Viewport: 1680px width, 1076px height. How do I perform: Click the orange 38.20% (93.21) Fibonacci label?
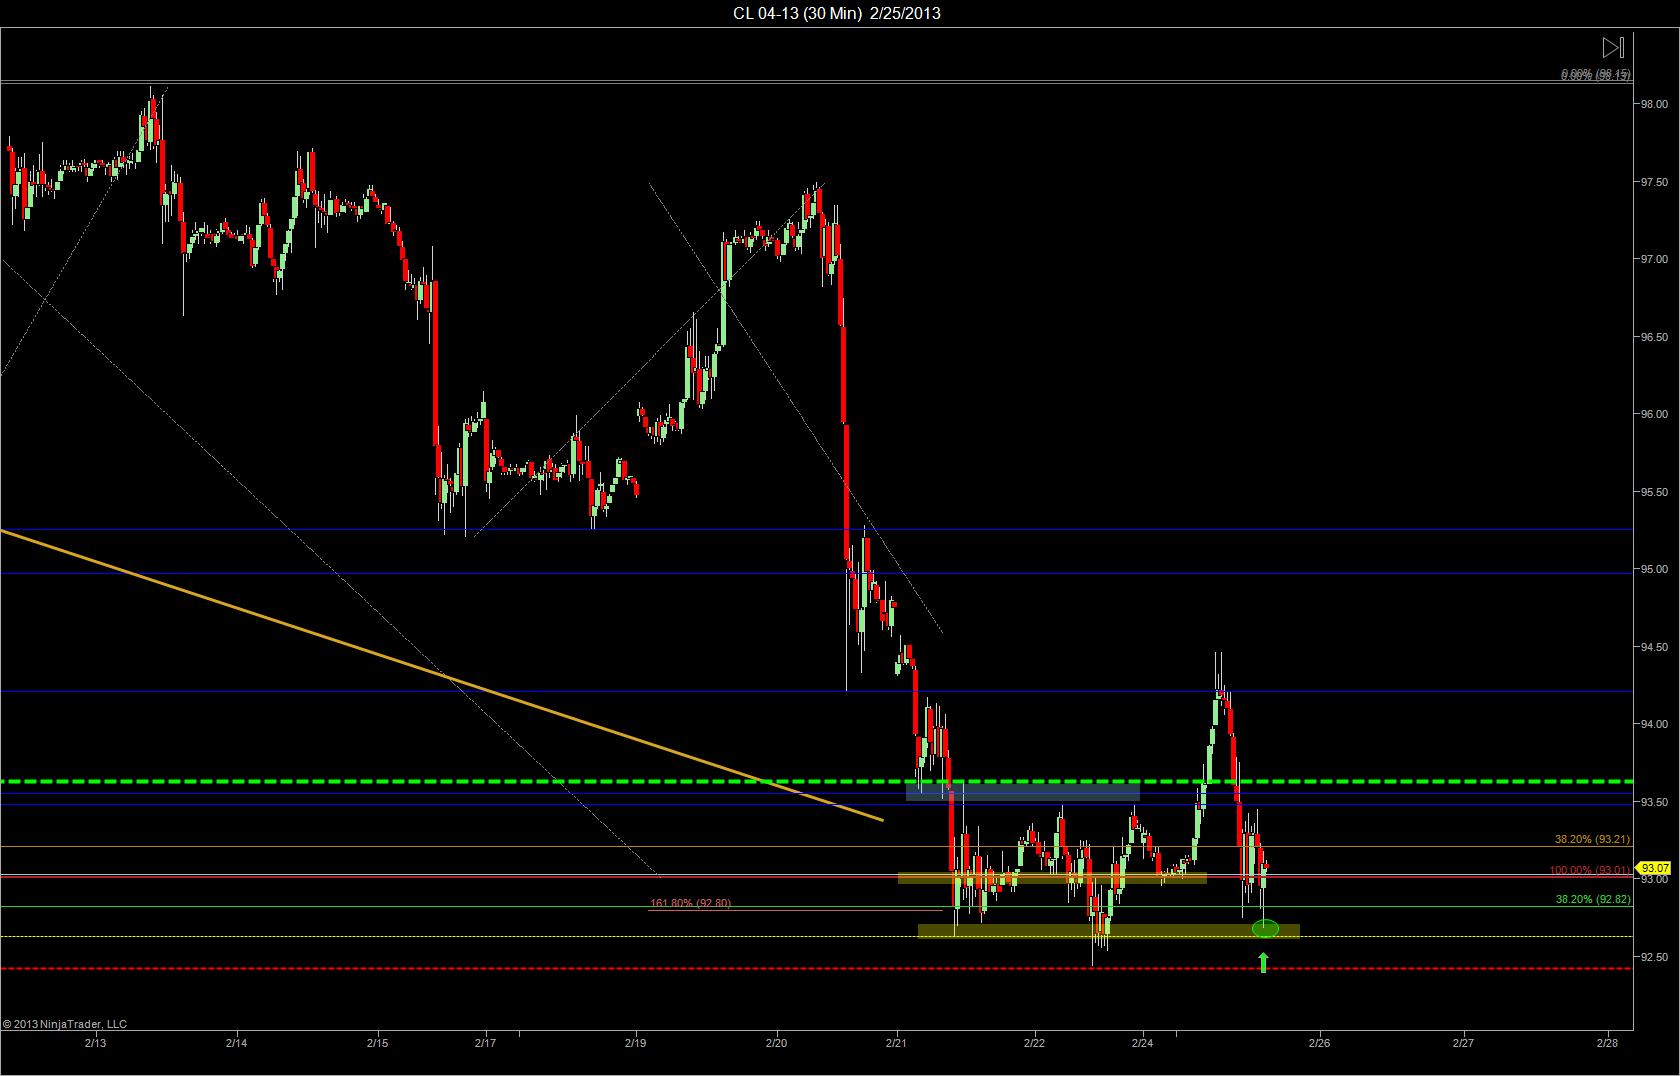tap(1592, 839)
